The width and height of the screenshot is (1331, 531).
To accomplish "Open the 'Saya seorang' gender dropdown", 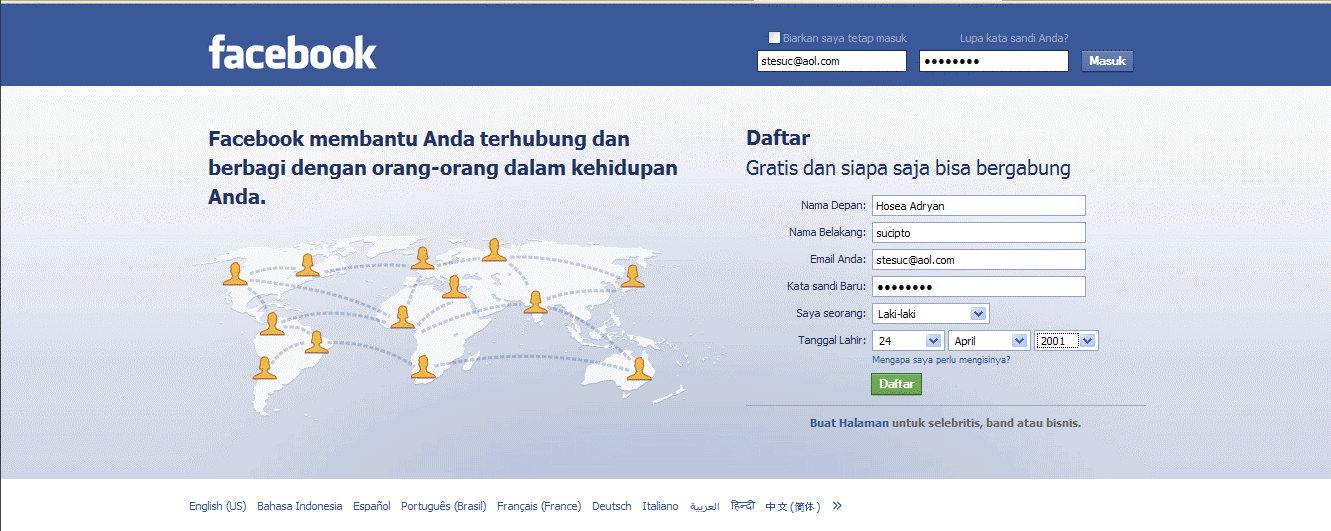I will click(930, 314).
